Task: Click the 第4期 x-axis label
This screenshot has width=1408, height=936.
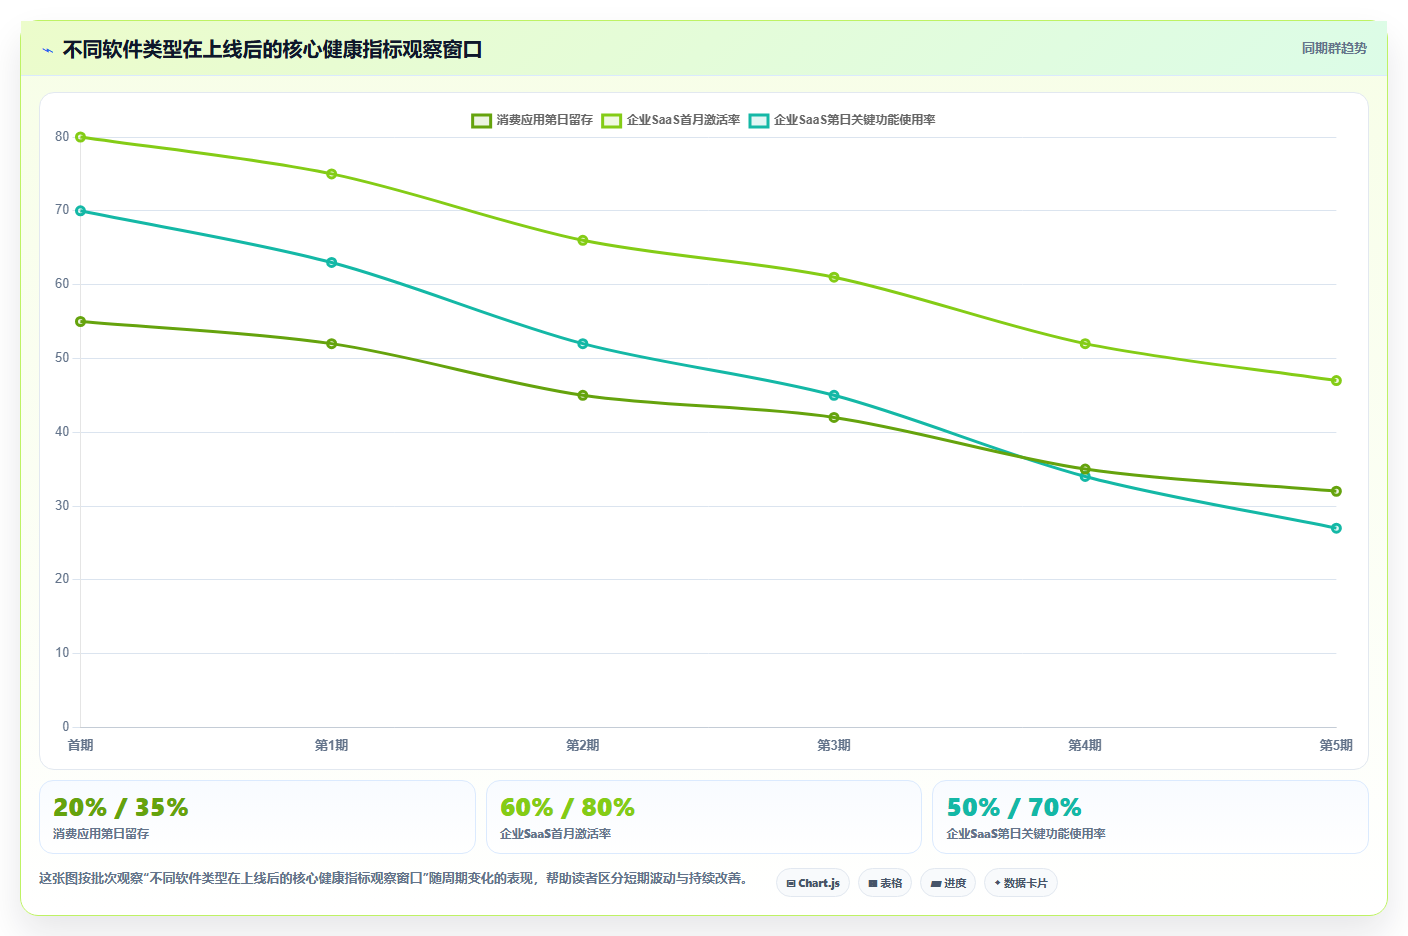Action: tap(1085, 745)
